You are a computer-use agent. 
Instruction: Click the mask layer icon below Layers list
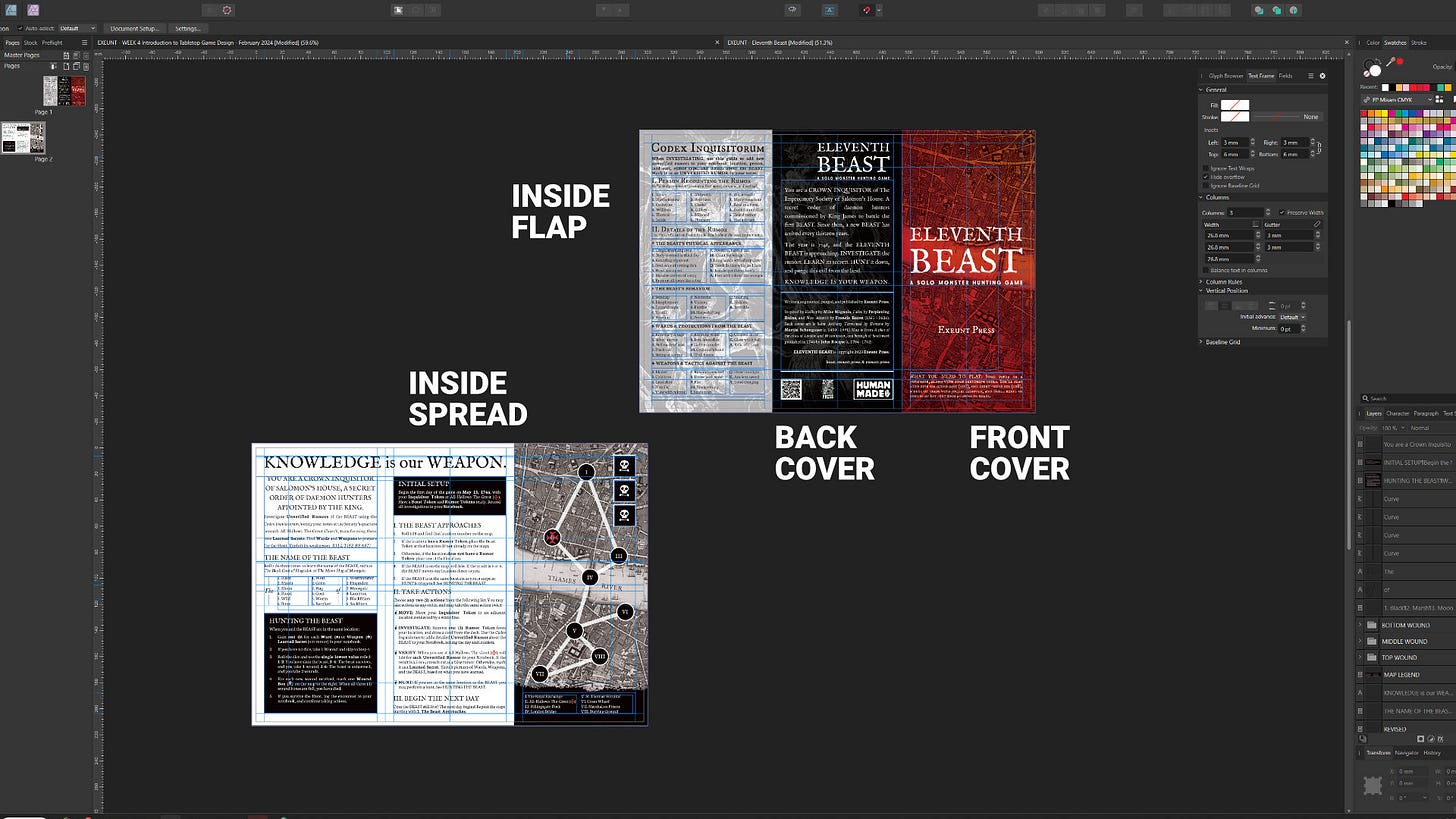pyautogui.click(x=1421, y=739)
